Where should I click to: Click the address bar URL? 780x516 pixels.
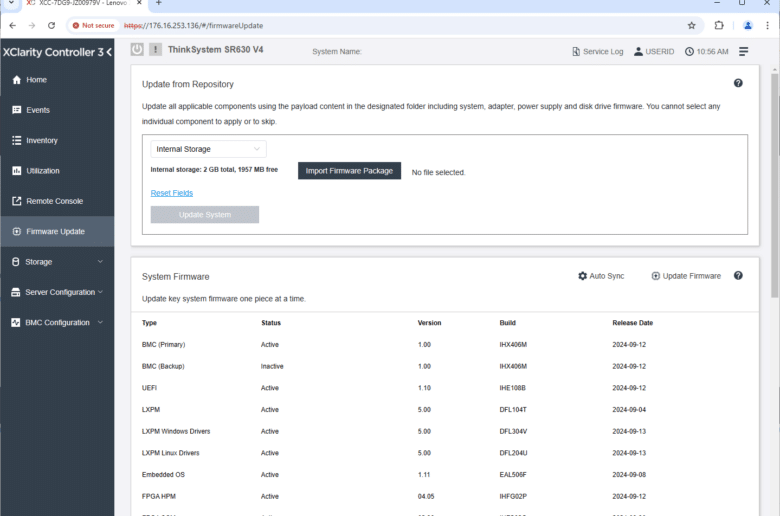pos(194,25)
